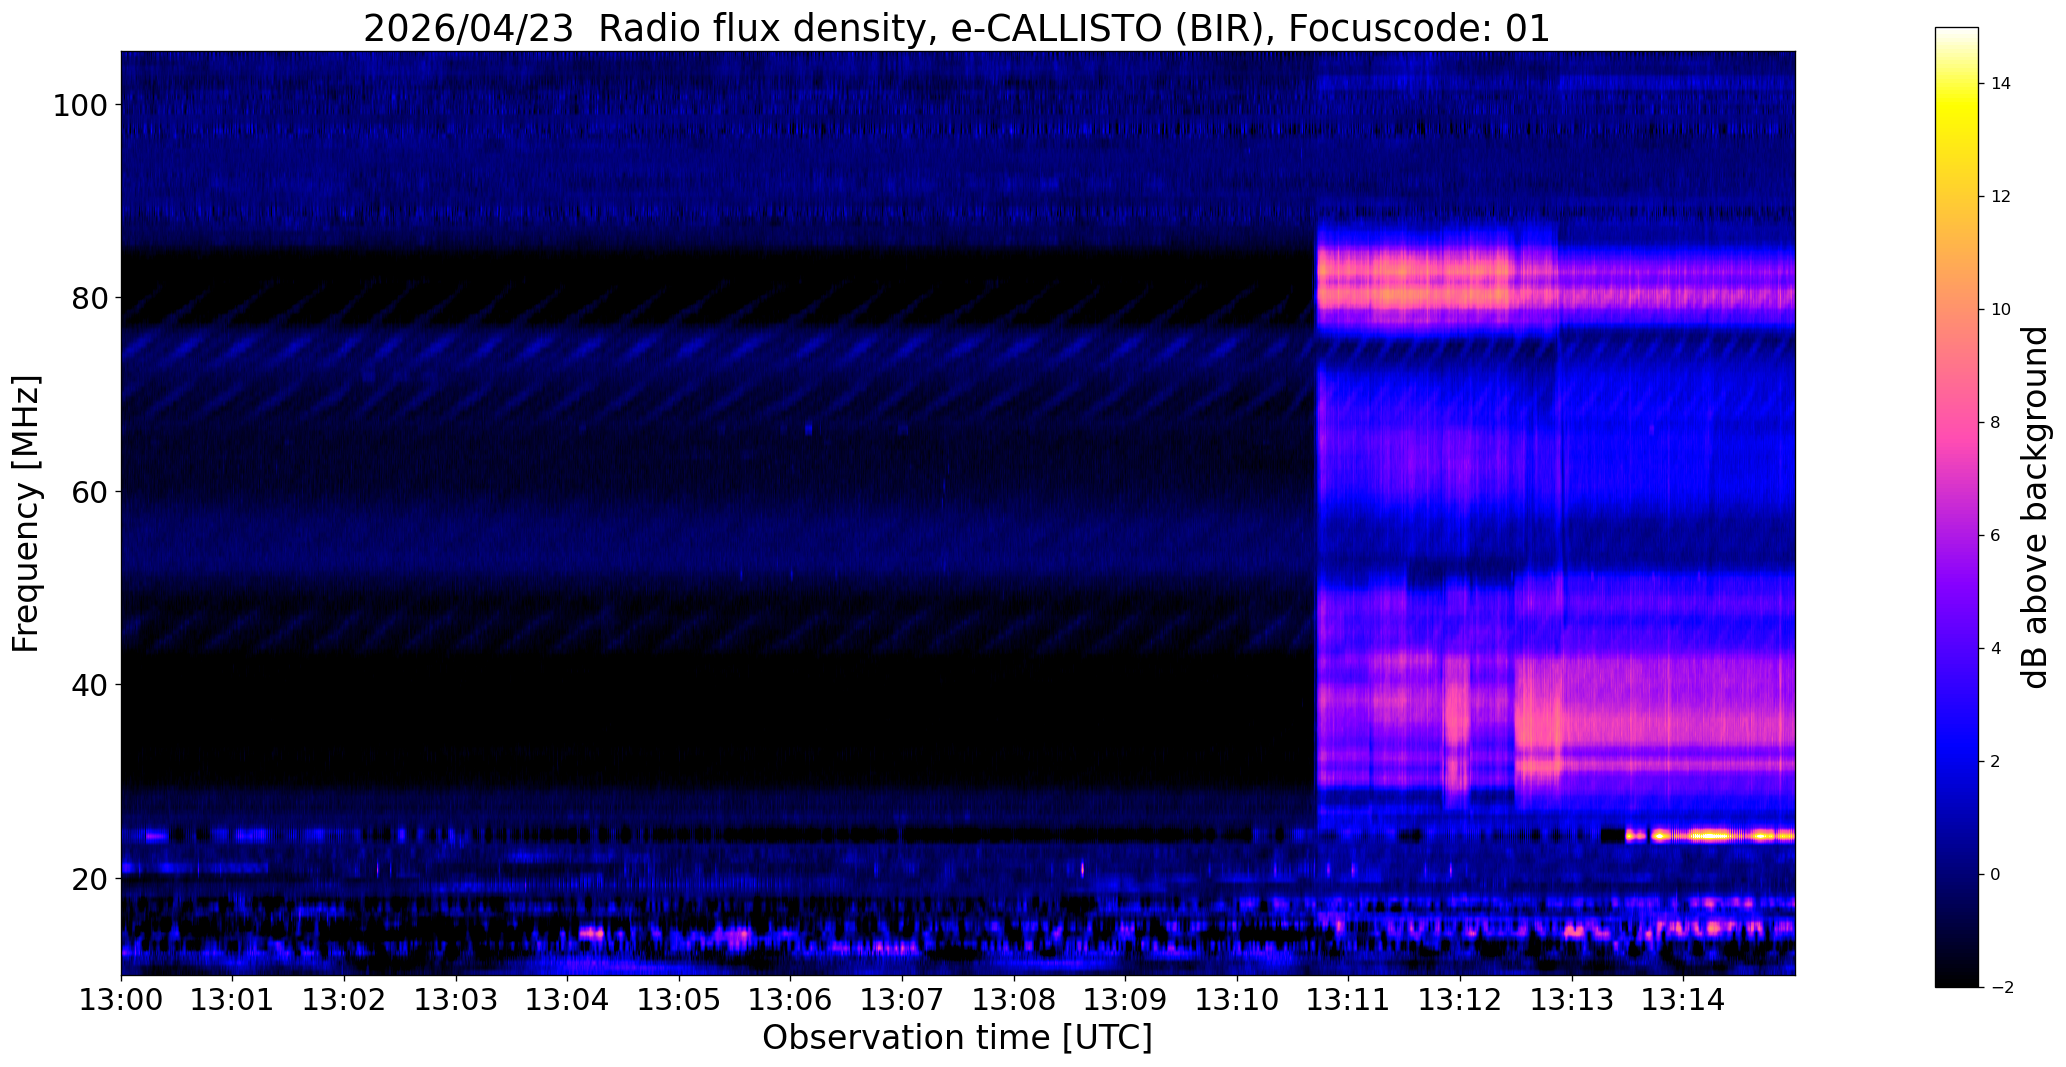Click the colorbar gradient strip
The image size is (2066, 1067).
tap(1957, 507)
